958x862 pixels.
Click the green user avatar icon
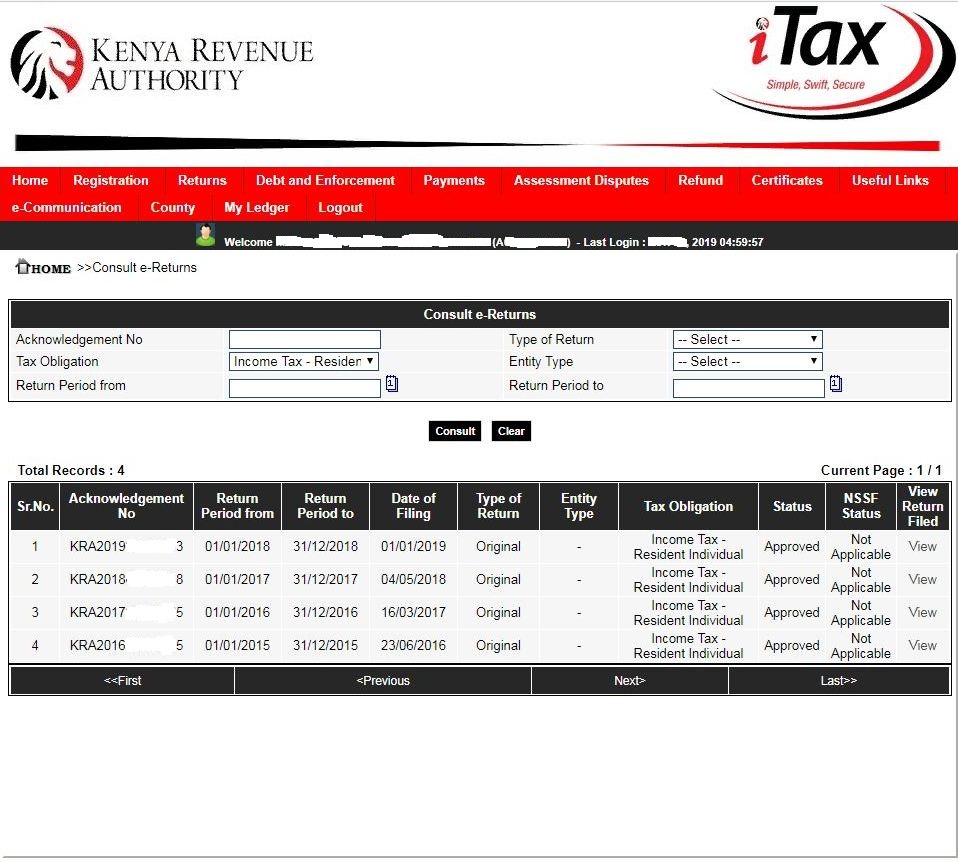tap(205, 235)
